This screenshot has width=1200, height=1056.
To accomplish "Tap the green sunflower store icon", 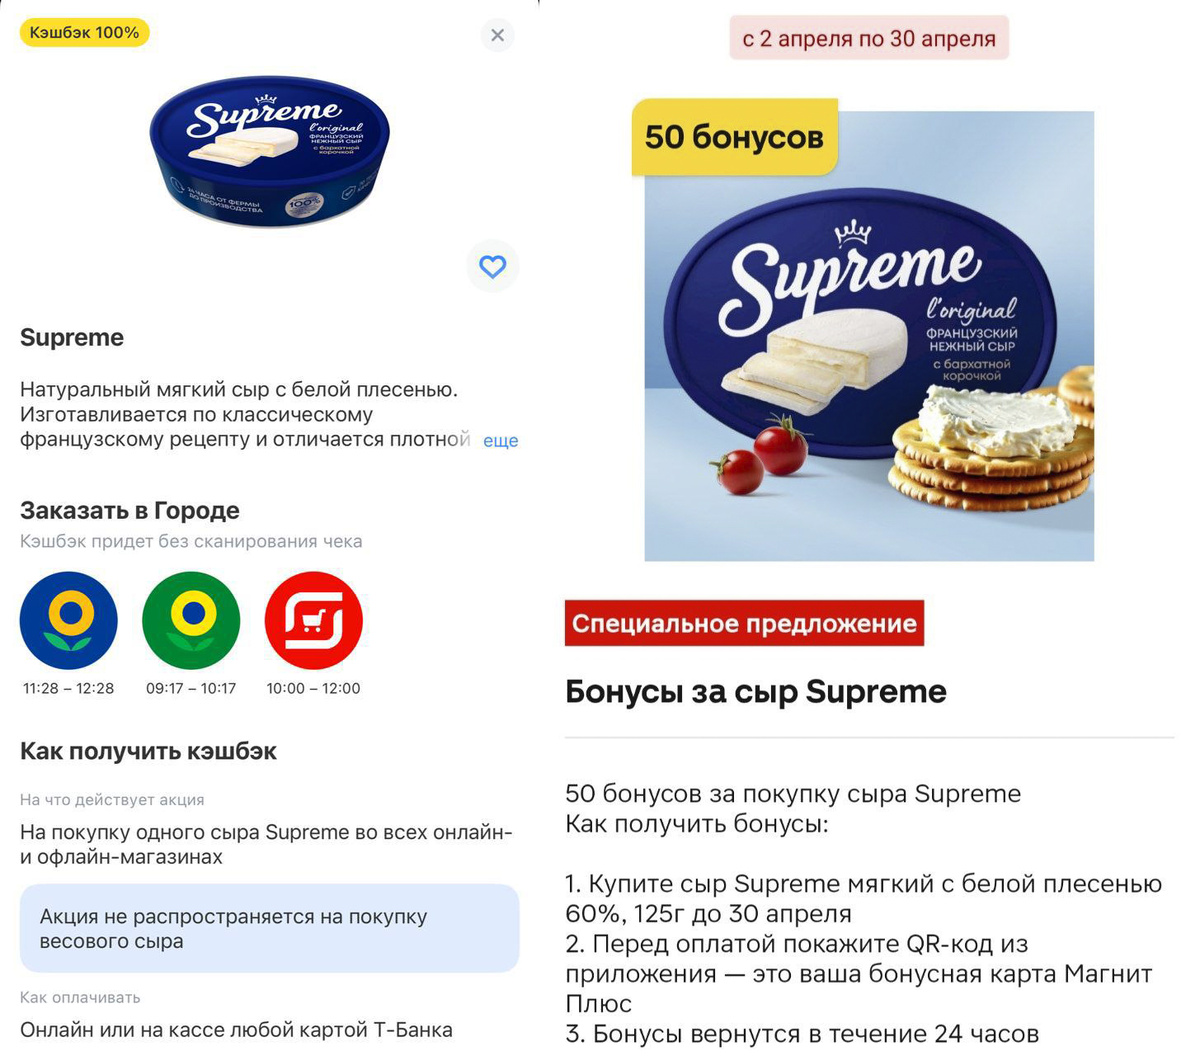I will coord(191,620).
